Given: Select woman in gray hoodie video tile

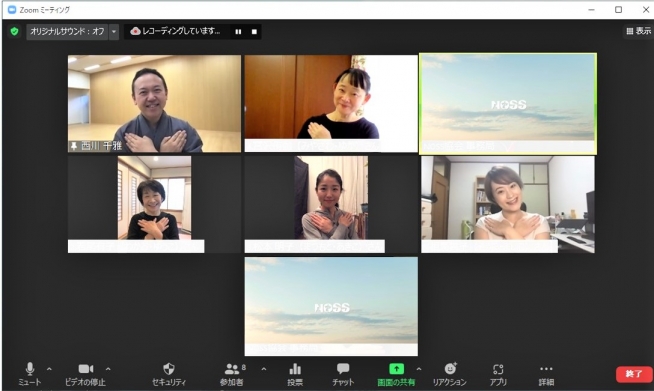Looking at the screenshot, I should 331,204.
